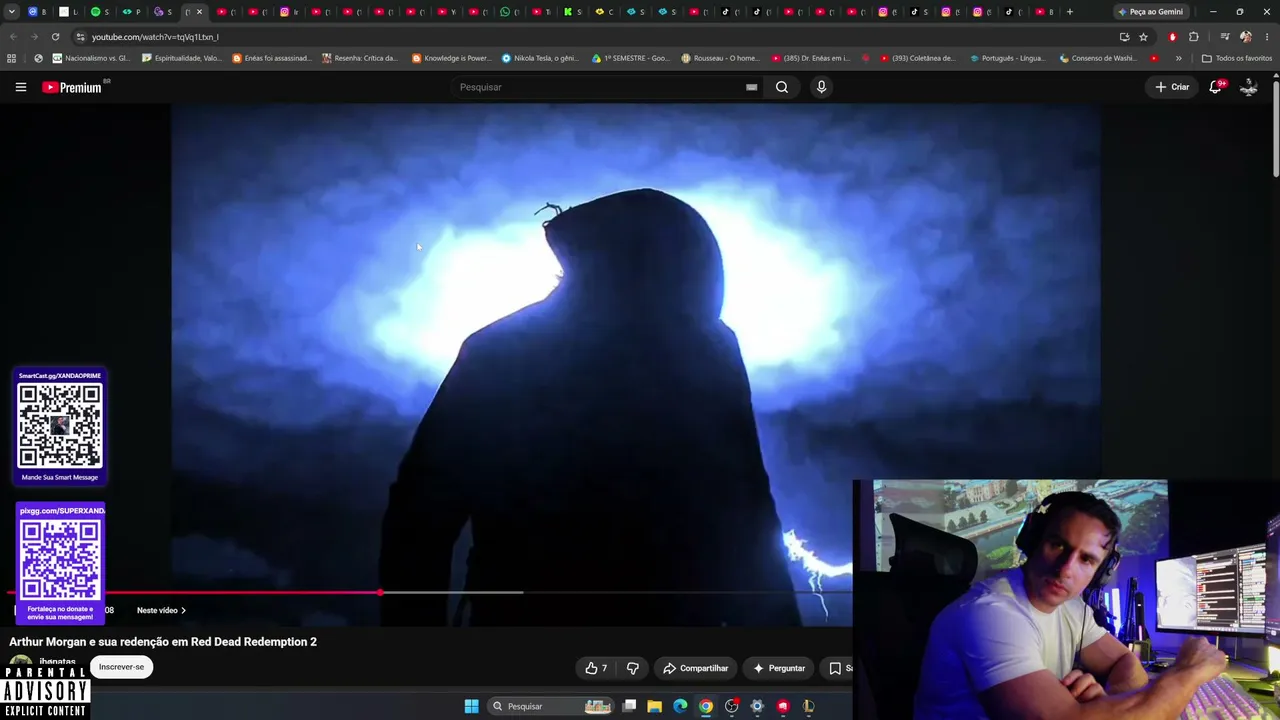Share the video via Compartilhar

pyautogui.click(x=695, y=668)
